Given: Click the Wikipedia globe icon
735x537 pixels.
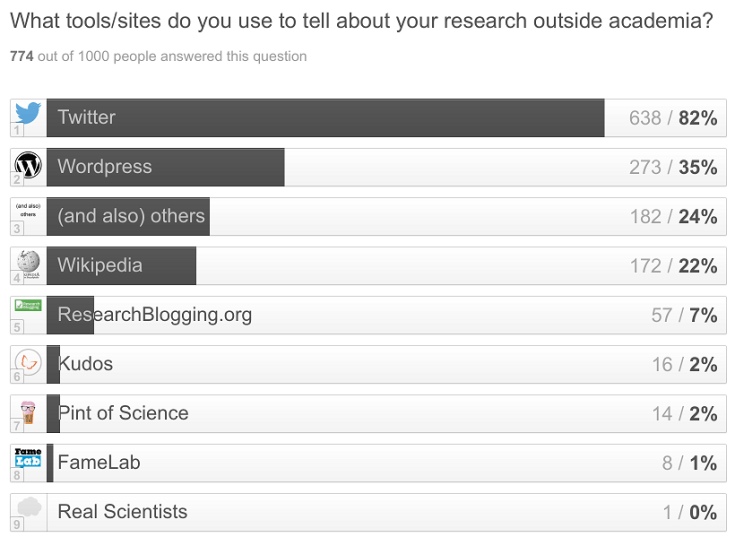Looking at the screenshot, I should tap(29, 262).
